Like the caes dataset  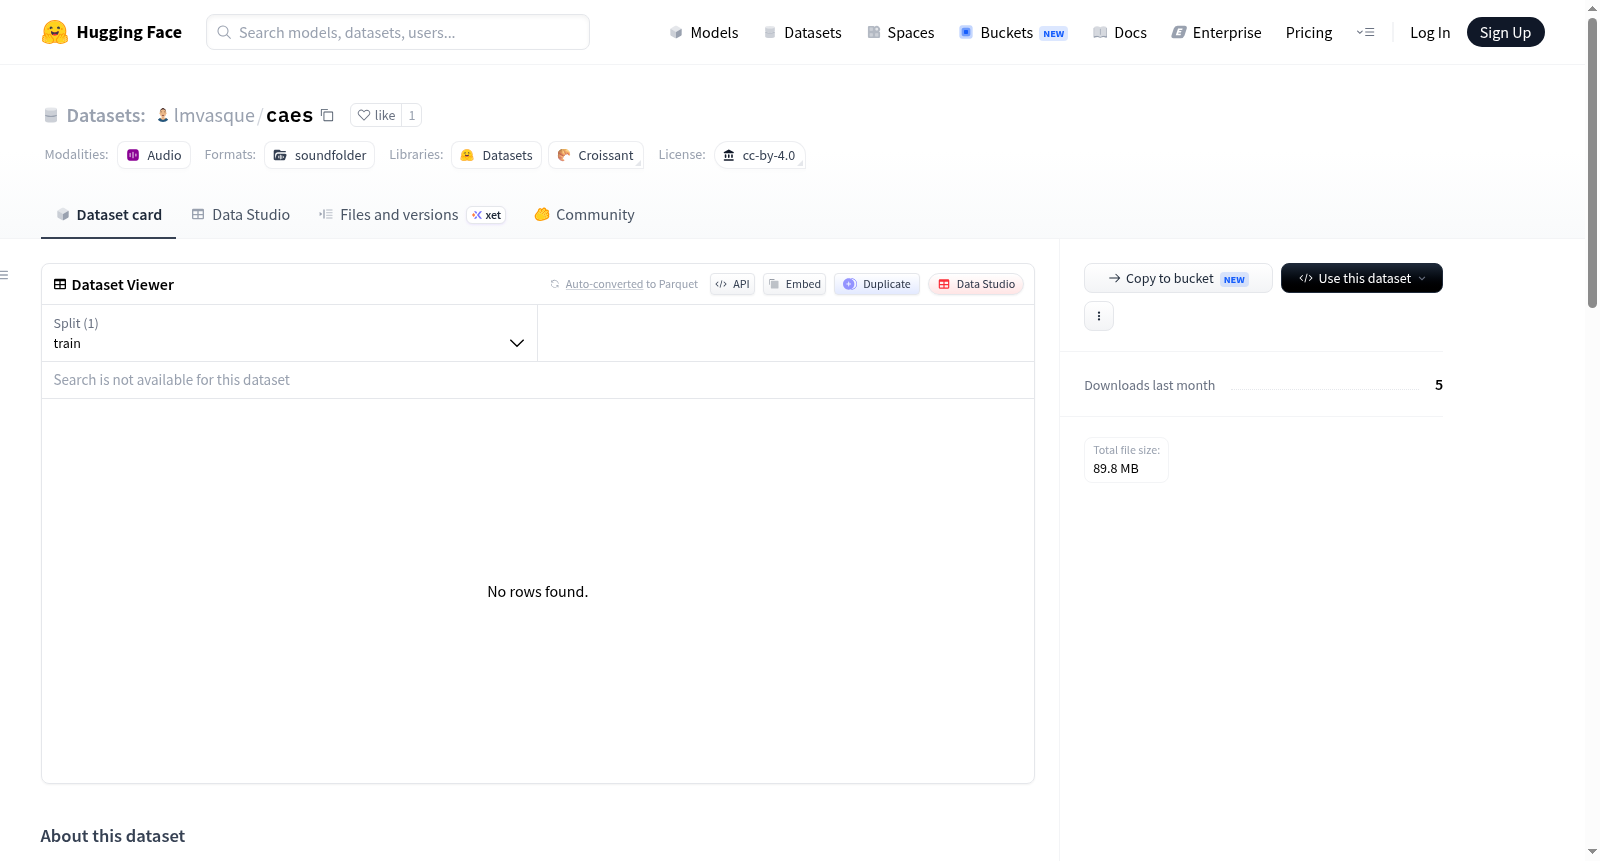(376, 115)
